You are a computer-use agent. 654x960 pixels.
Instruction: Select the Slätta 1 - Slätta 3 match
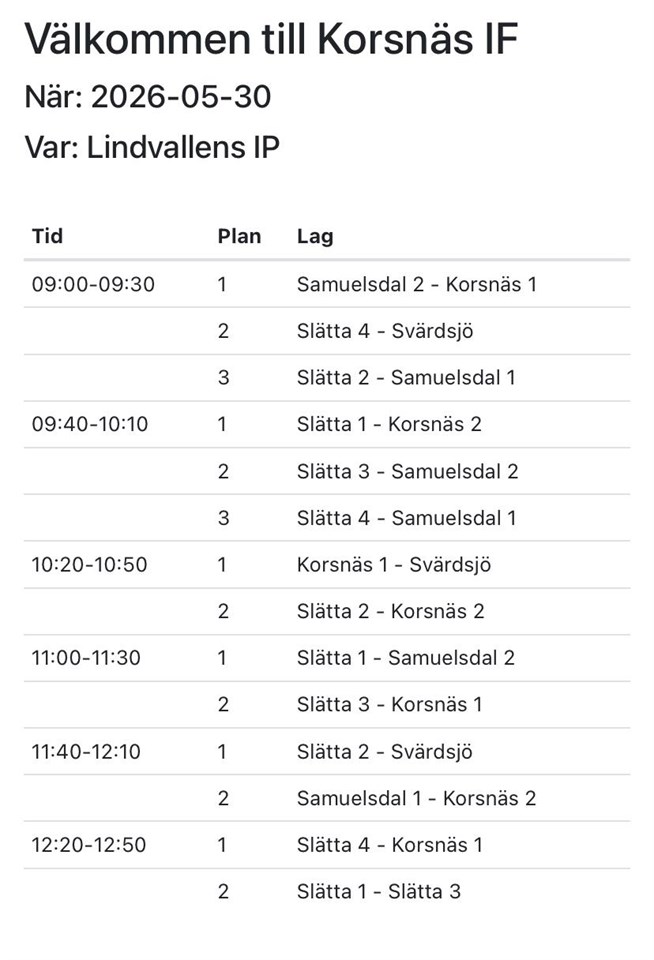click(378, 891)
